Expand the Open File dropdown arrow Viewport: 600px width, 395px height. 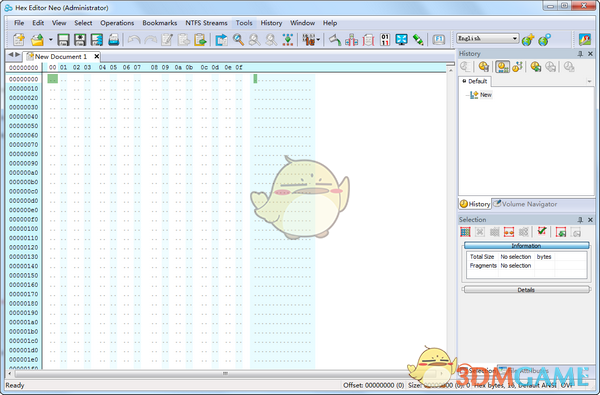click(x=50, y=39)
